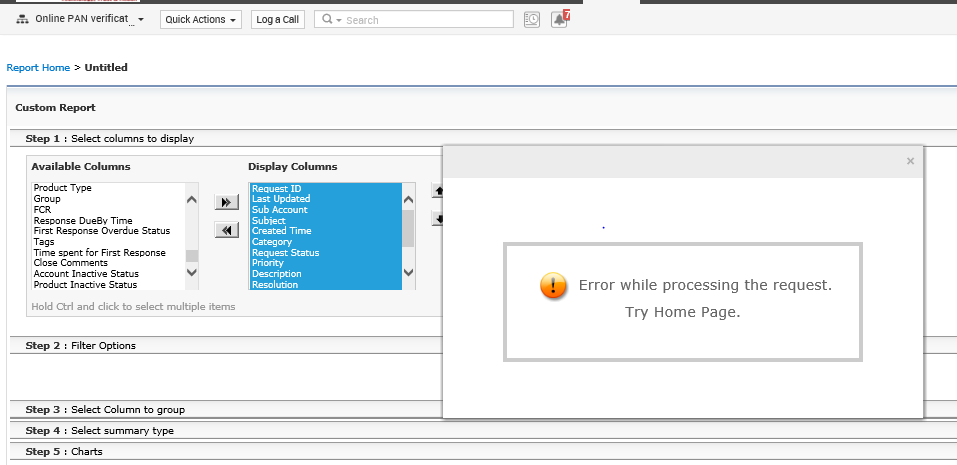The height and width of the screenshot is (465, 957).
Task: Open the notifications bell icon
Action: (x=559, y=20)
